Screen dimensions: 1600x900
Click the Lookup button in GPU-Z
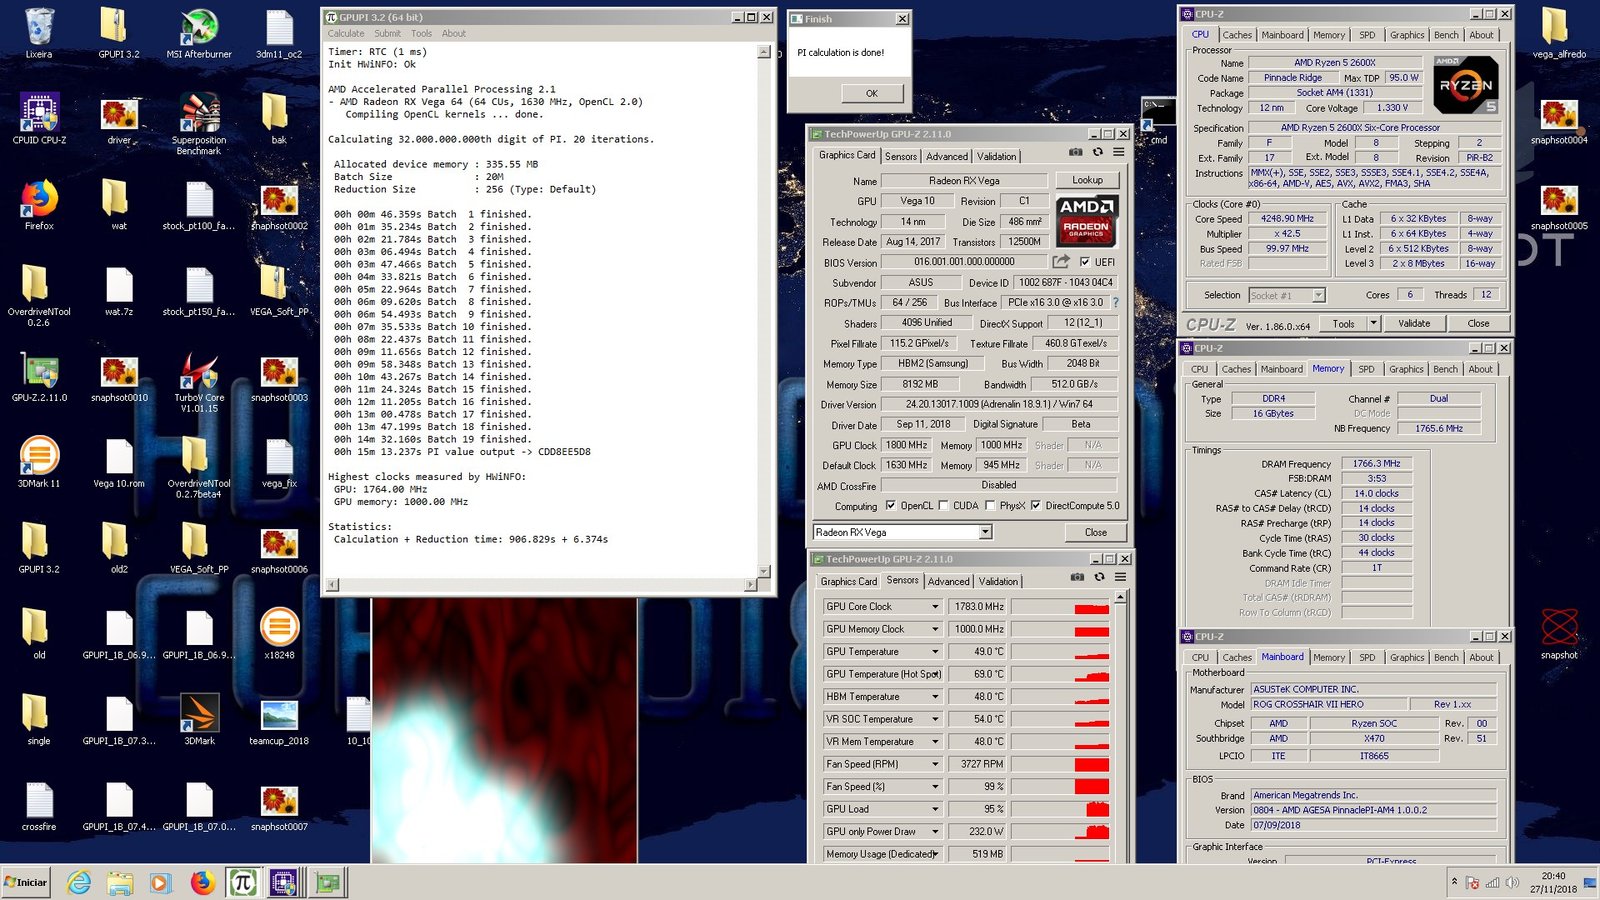(x=1087, y=180)
